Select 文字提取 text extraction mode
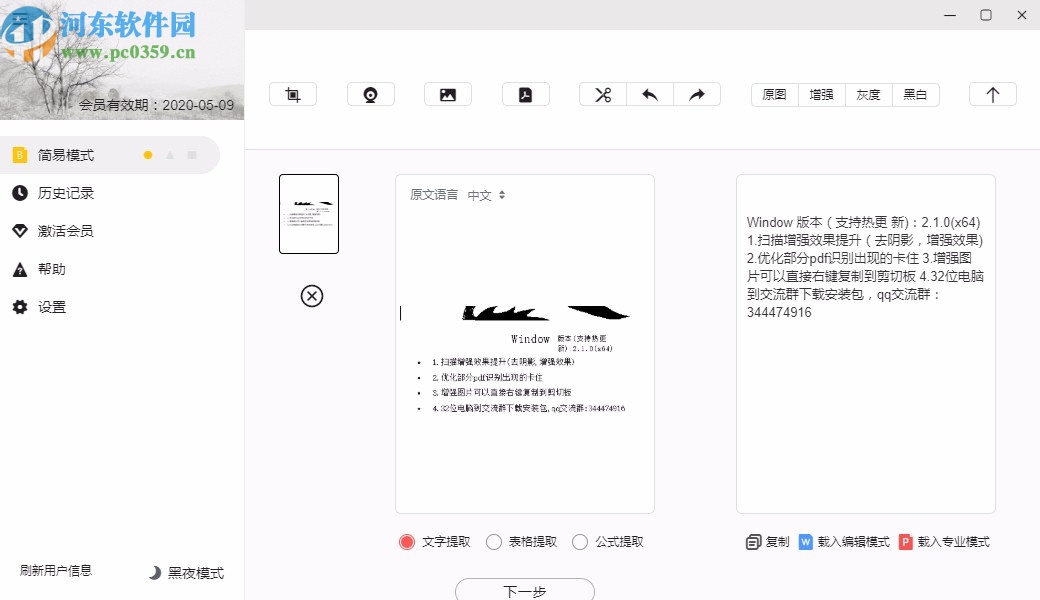 407,541
